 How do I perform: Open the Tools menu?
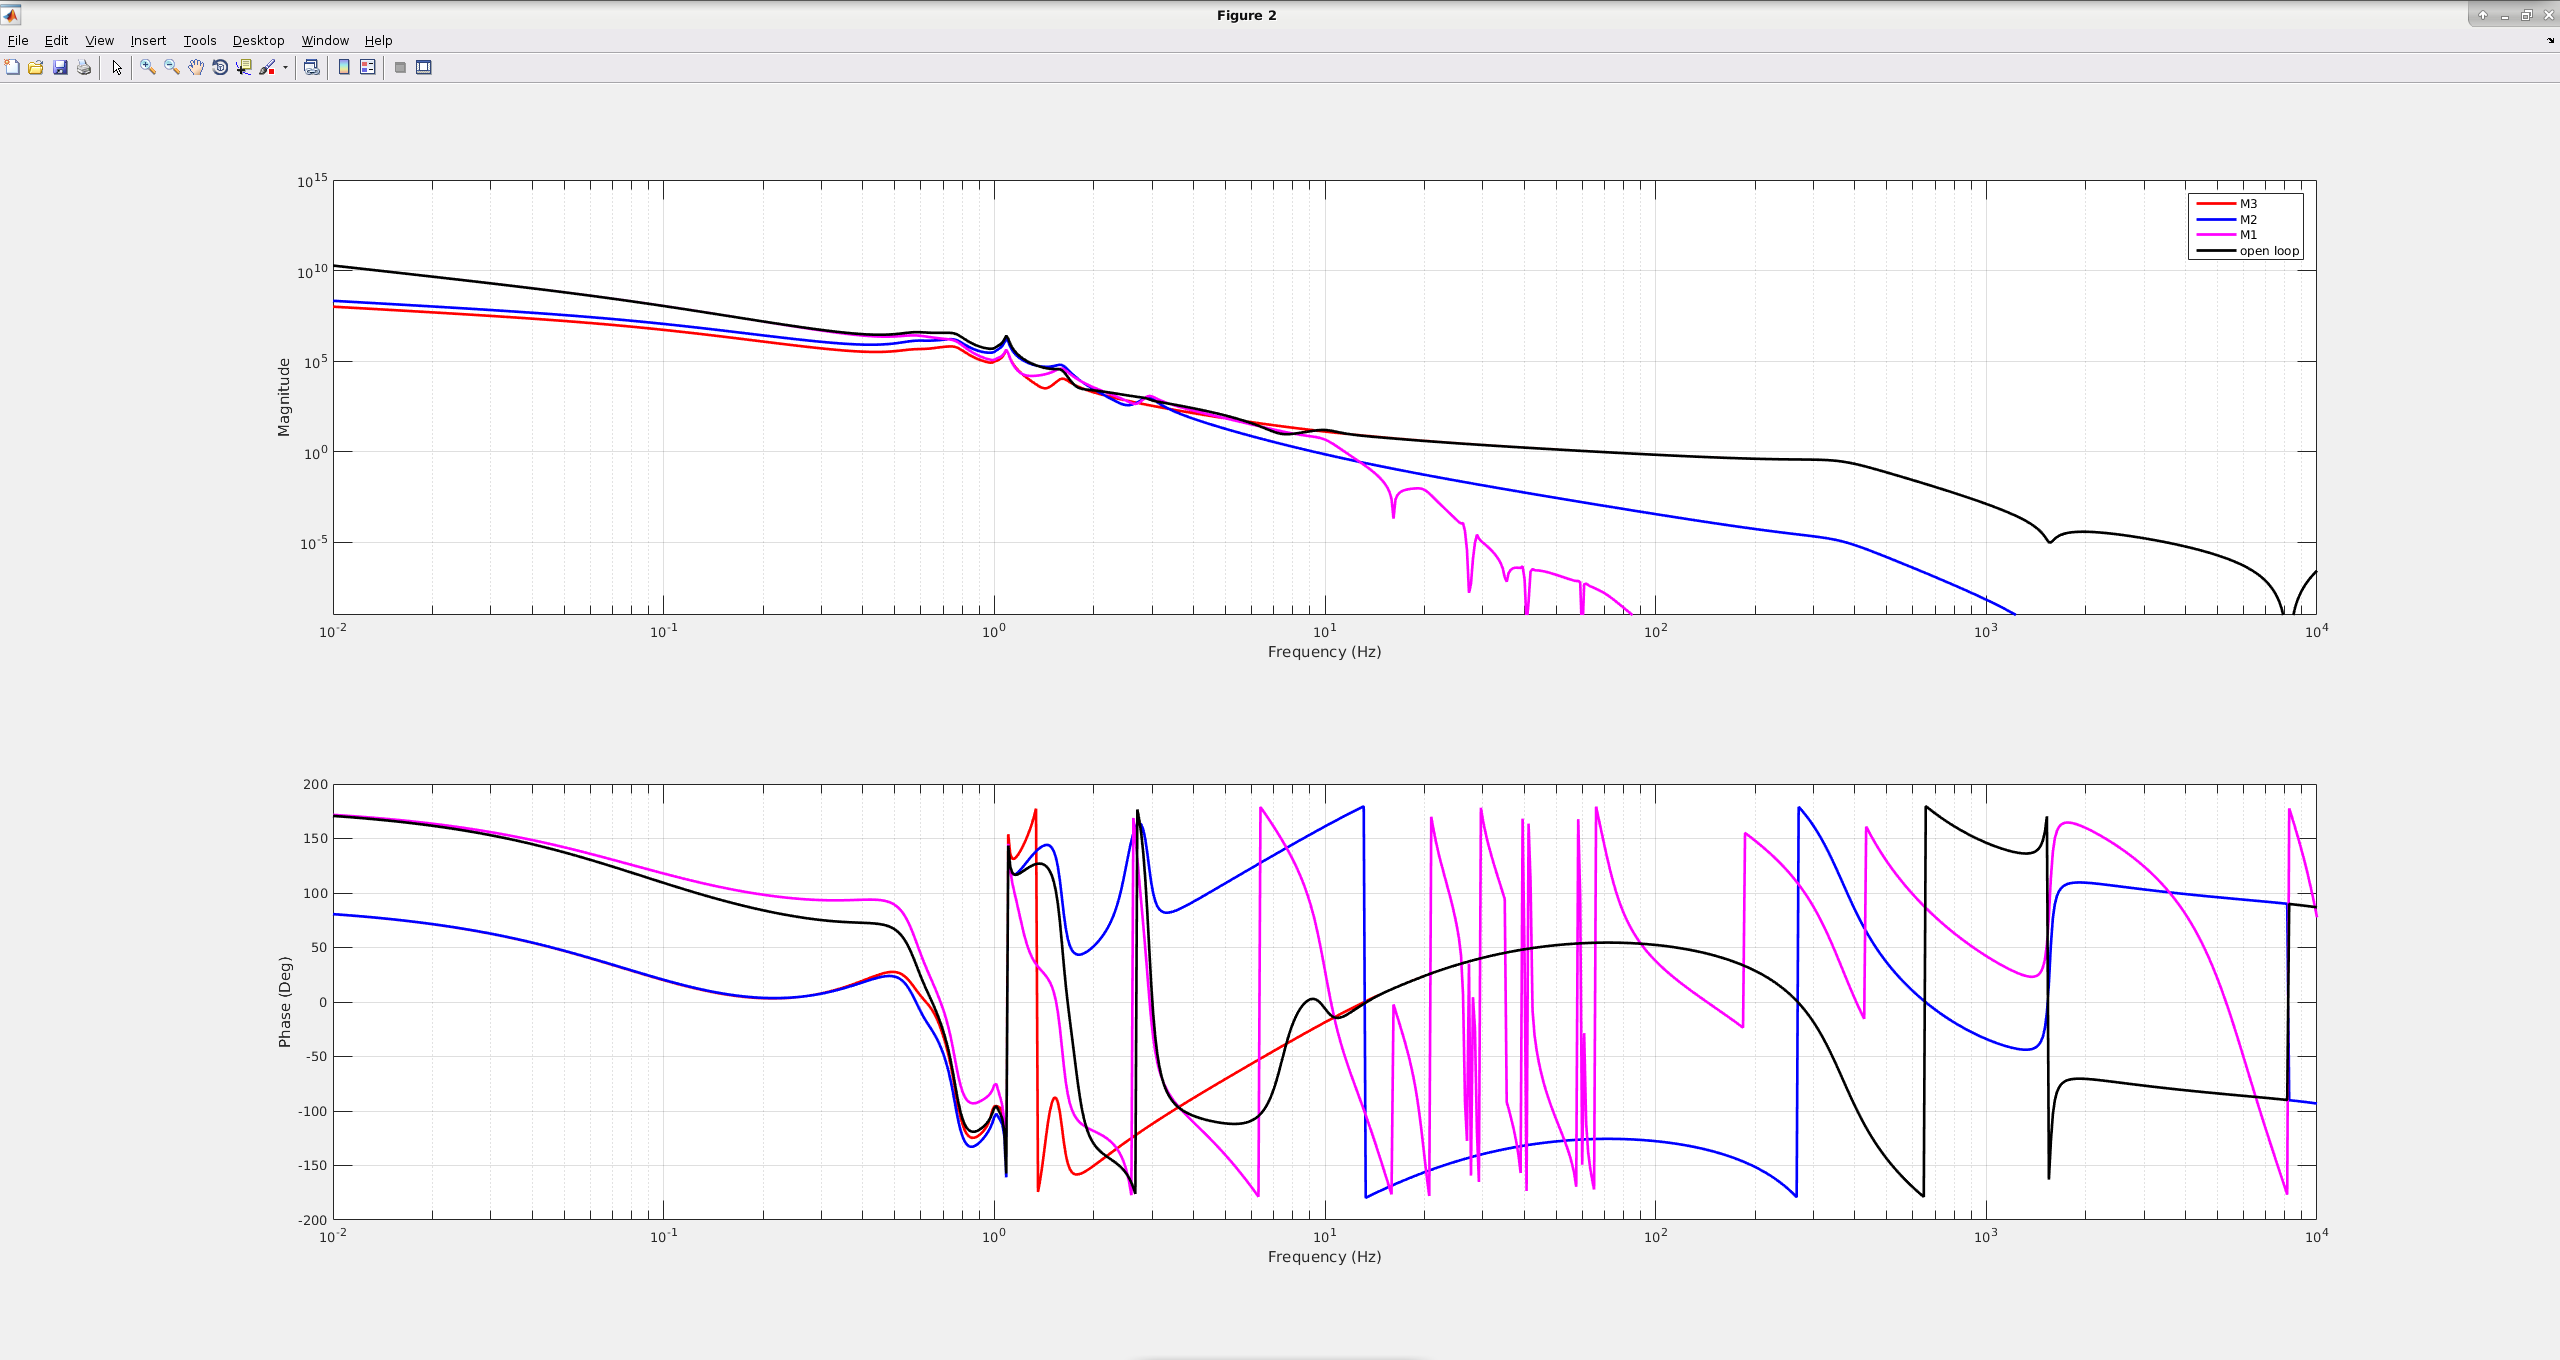200,41
